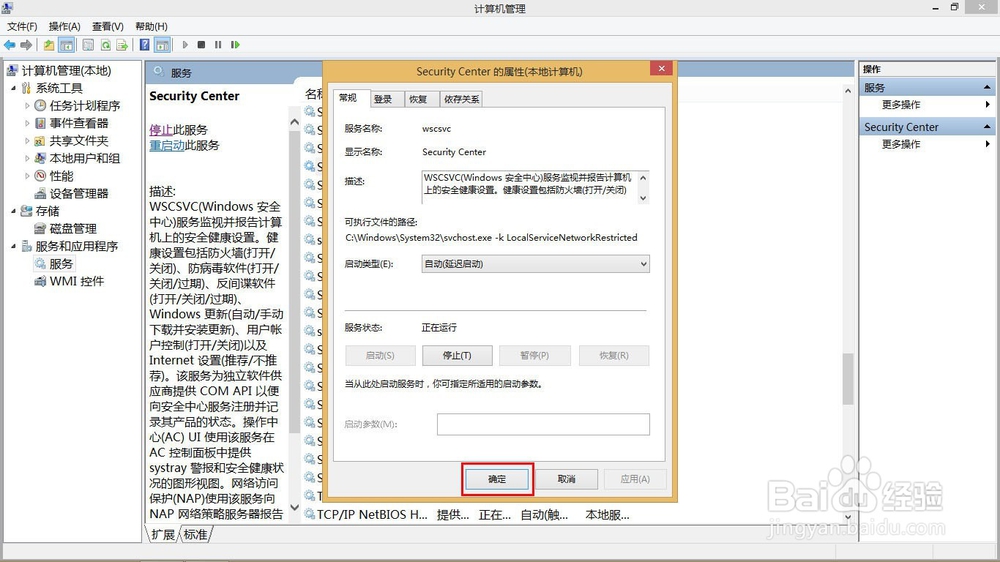The image size is (1000, 562).
Task: Go up one level via folder icon
Action: click(x=48, y=45)
